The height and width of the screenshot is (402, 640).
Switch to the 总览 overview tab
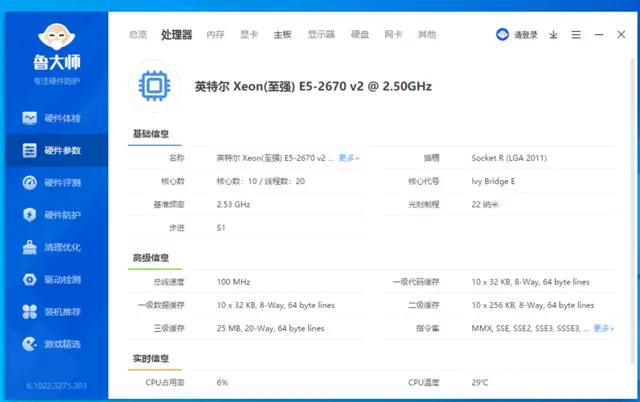[138, 35]
